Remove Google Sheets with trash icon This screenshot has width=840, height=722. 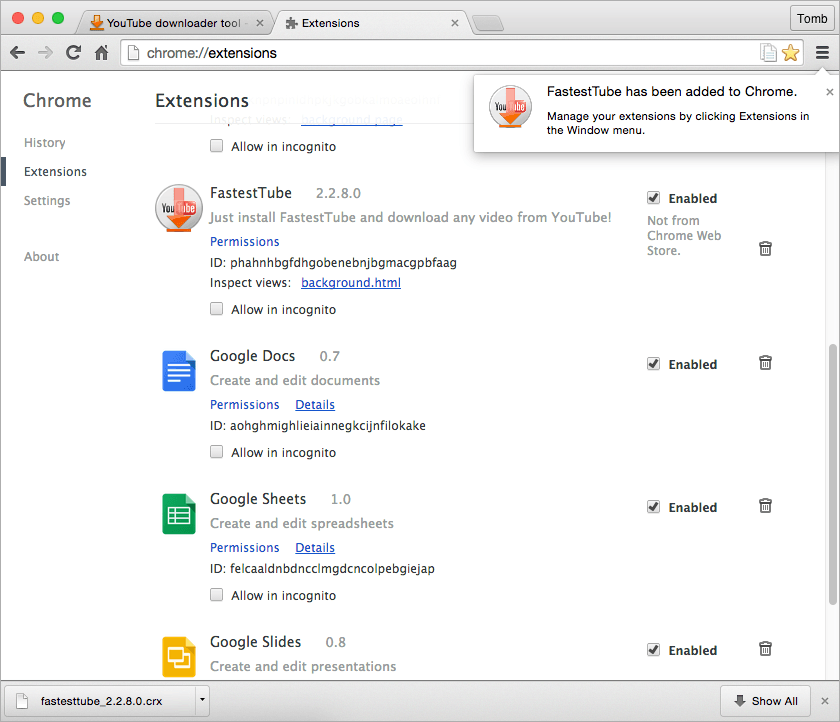coord(765,506)
